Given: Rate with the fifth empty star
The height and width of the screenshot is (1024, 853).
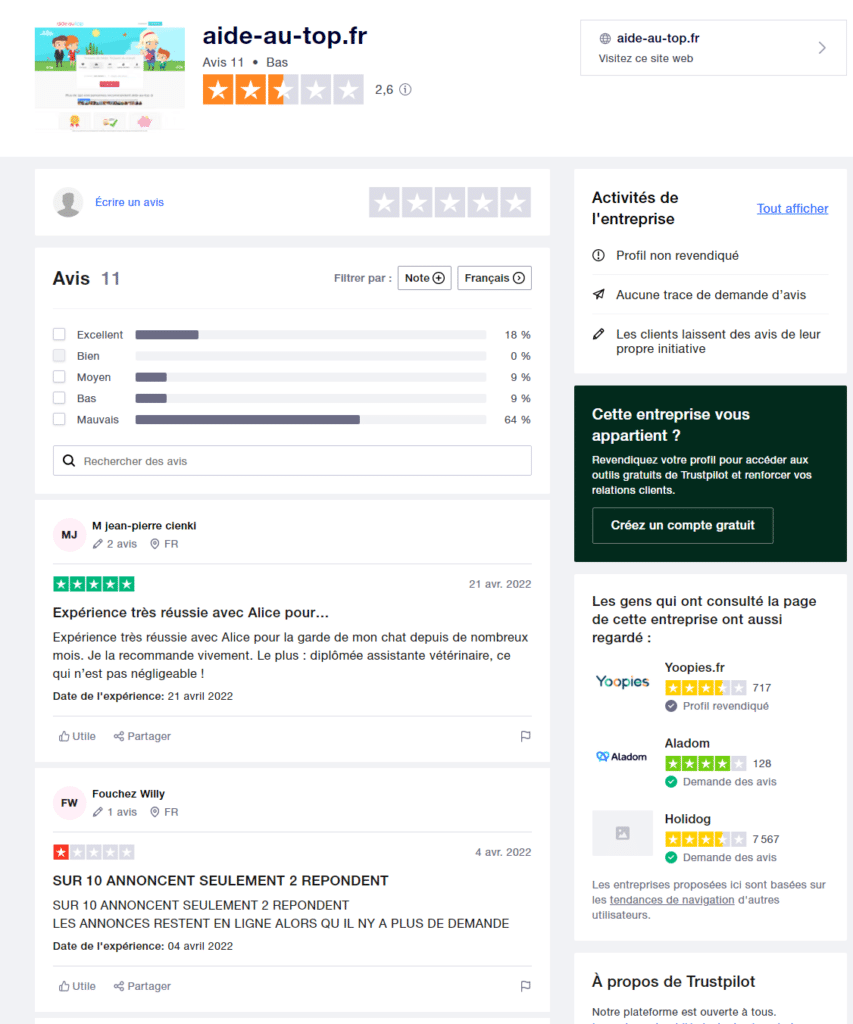Looking at the screenshot, I should 515,202.
